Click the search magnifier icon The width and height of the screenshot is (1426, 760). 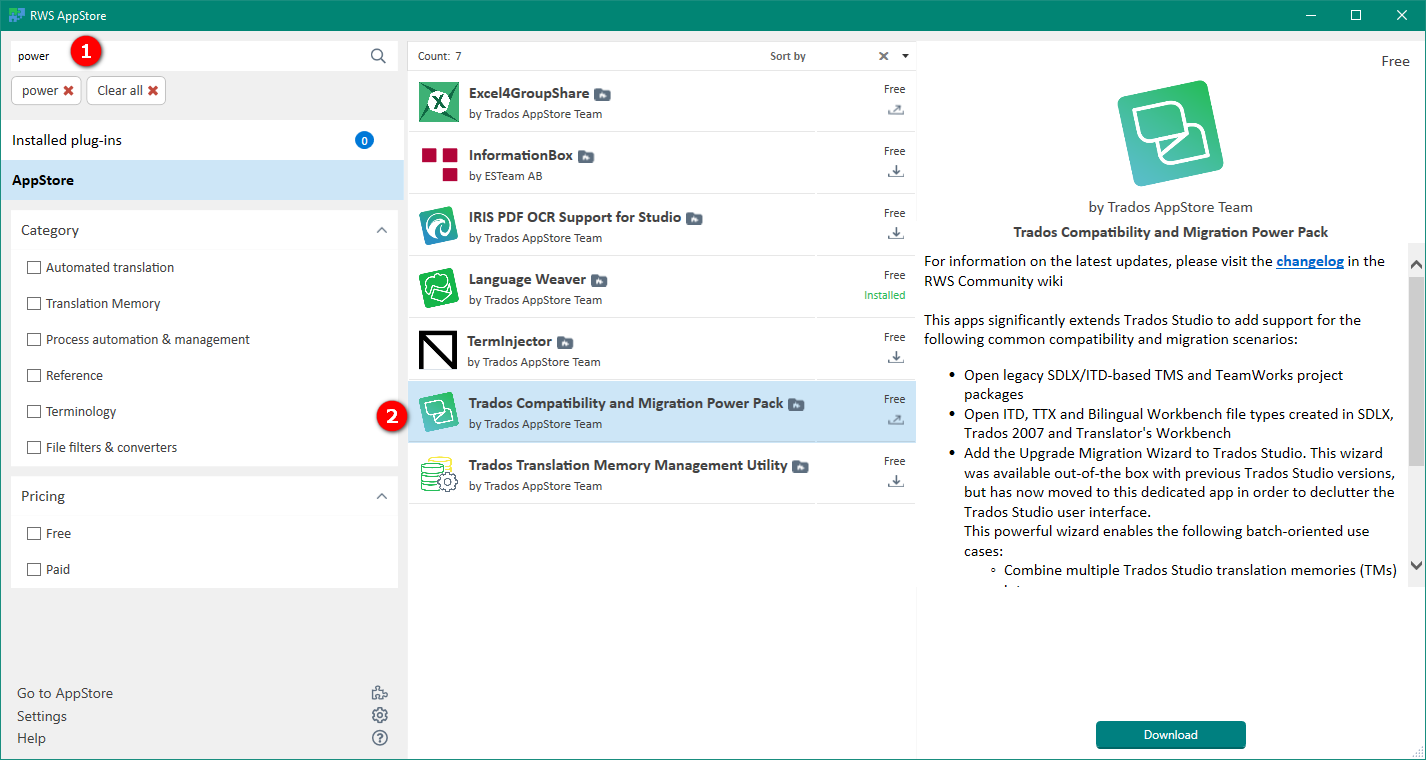click(378, 56)
